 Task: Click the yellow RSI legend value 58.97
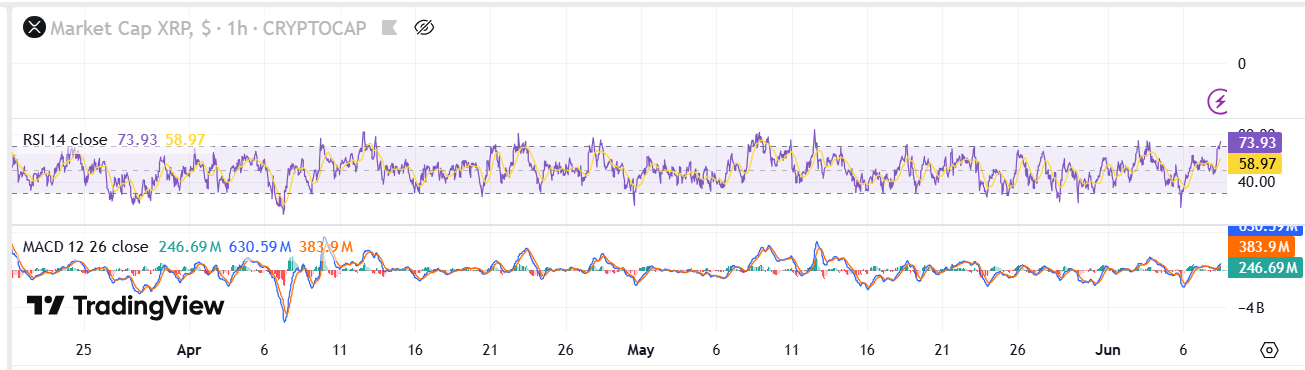click(184, 140)
